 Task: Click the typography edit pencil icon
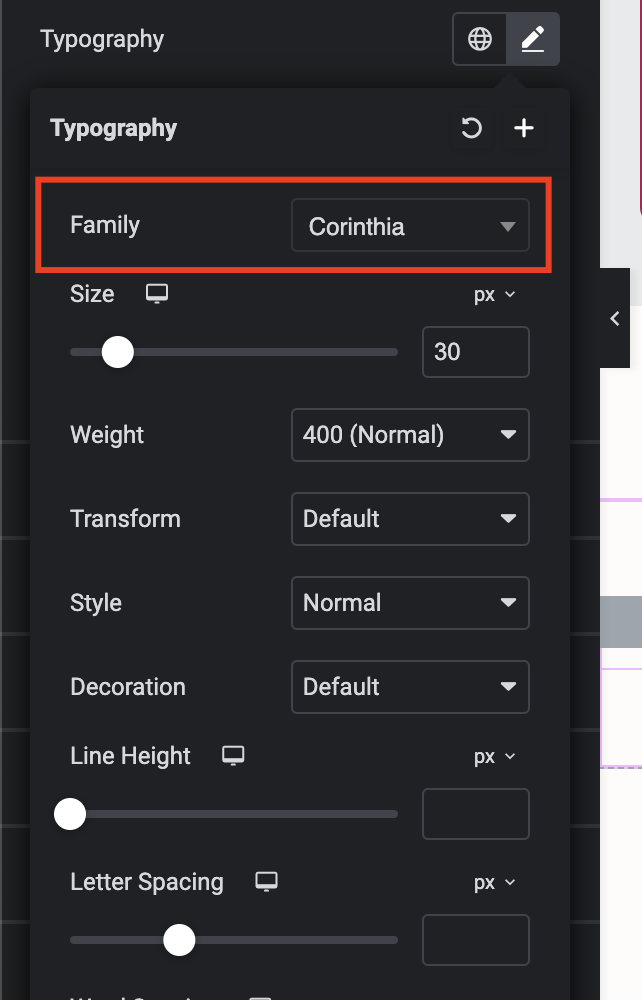533,39
